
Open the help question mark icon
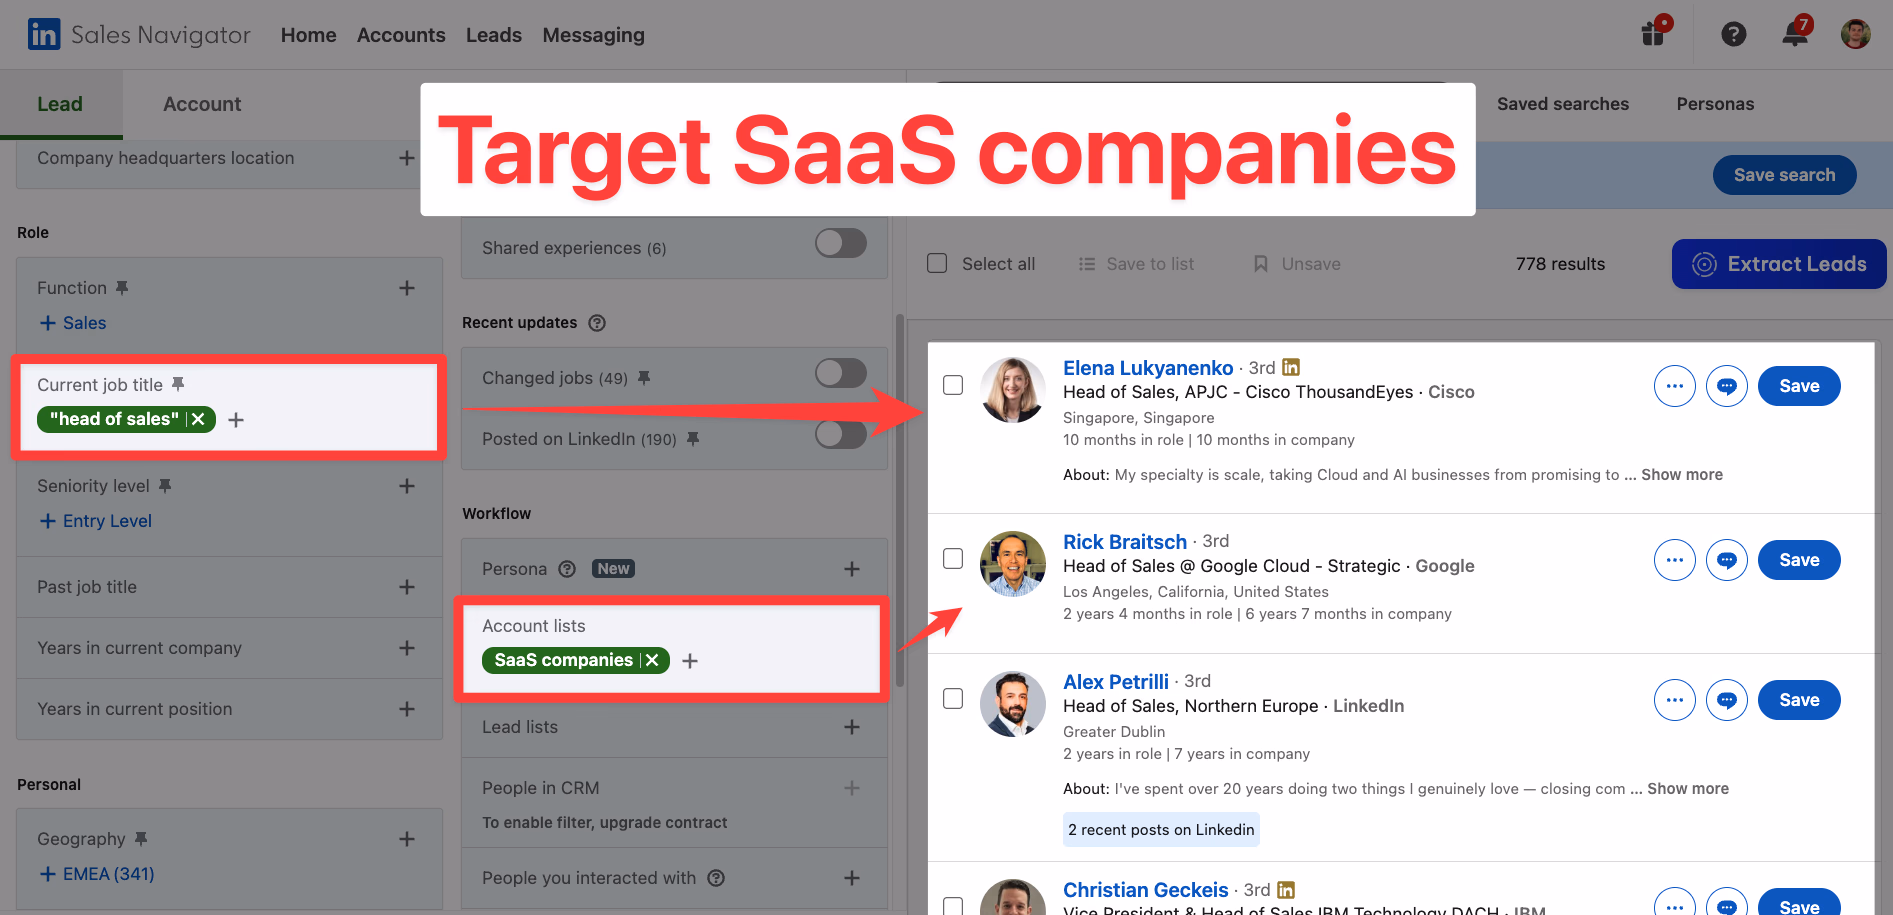(x=1734, y=35)
